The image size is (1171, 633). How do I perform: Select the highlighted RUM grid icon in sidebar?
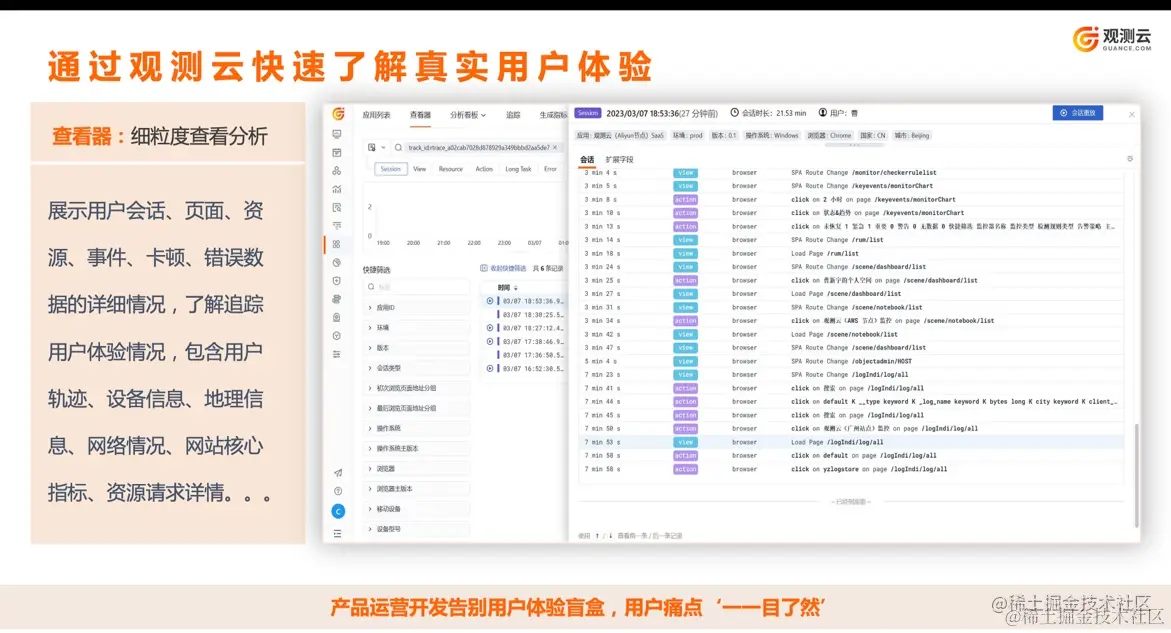[x=337, y=244]
